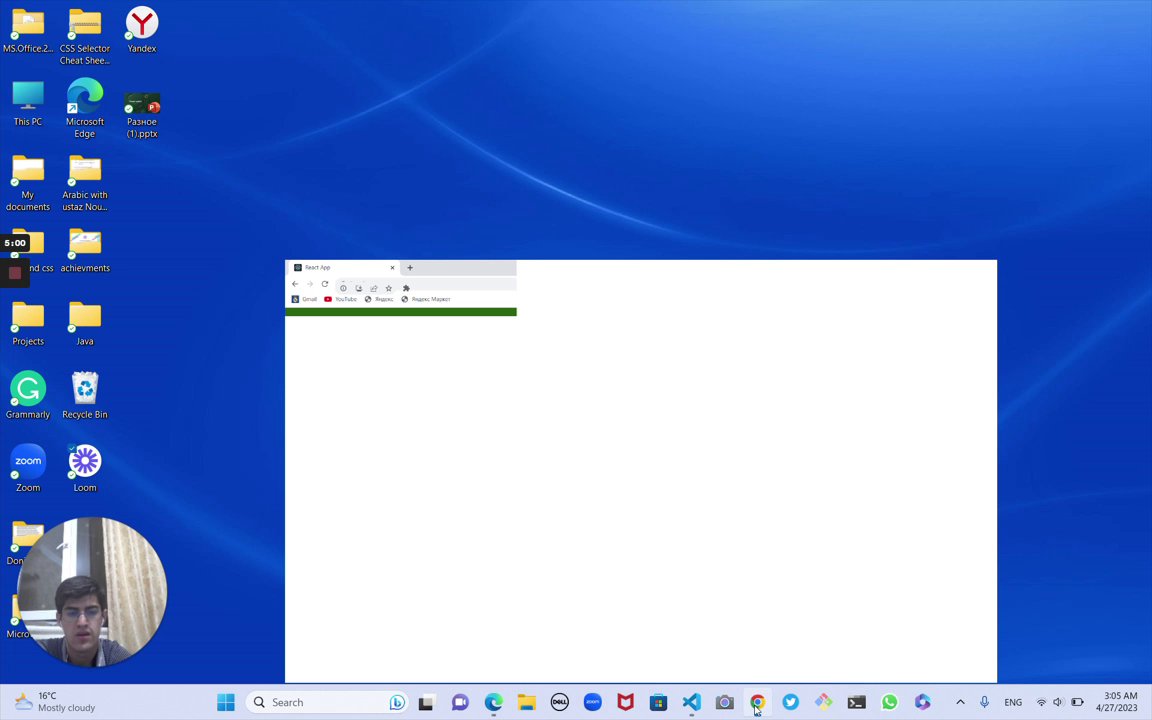Select the This PC desktop icon

click(28, 103)
